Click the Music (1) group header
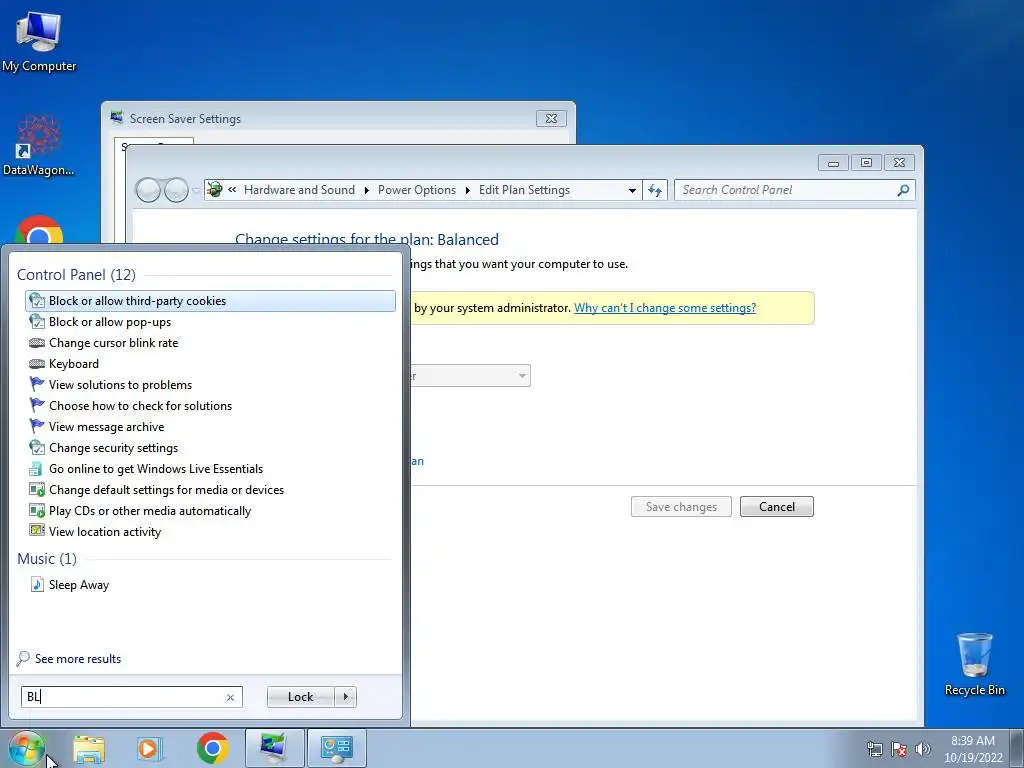This screenshot has height=768, width=1024. (x=47, y=559)
